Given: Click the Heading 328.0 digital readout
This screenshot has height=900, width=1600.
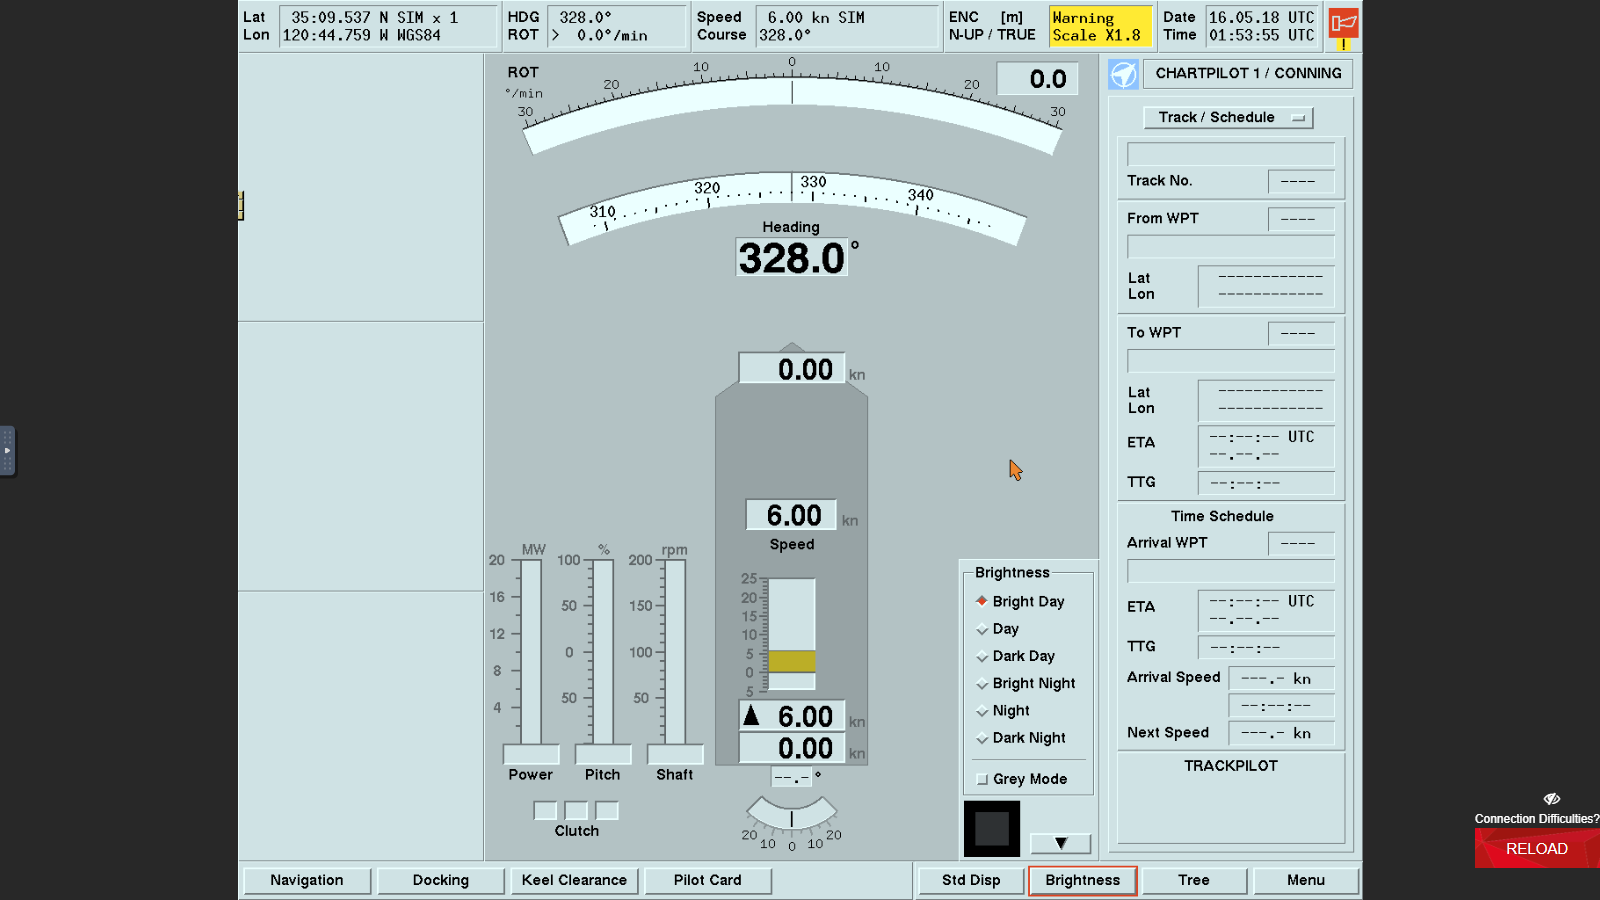Looking at the screenshot, I should [792, 258].
